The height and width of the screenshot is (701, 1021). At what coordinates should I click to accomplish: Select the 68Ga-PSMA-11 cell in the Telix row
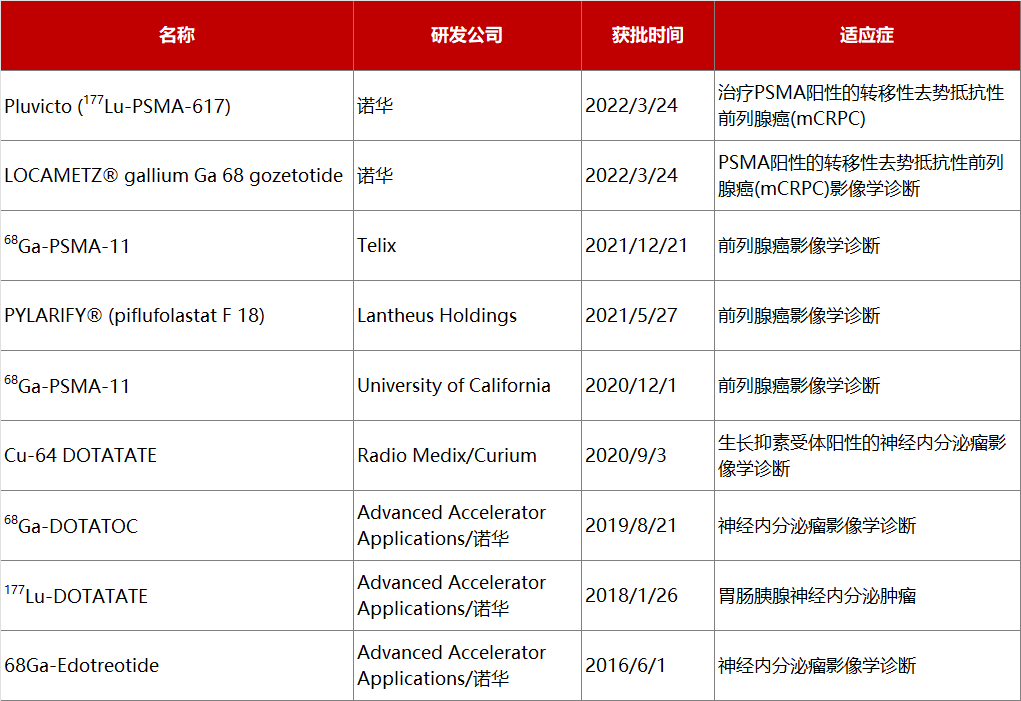coord(176,245)
